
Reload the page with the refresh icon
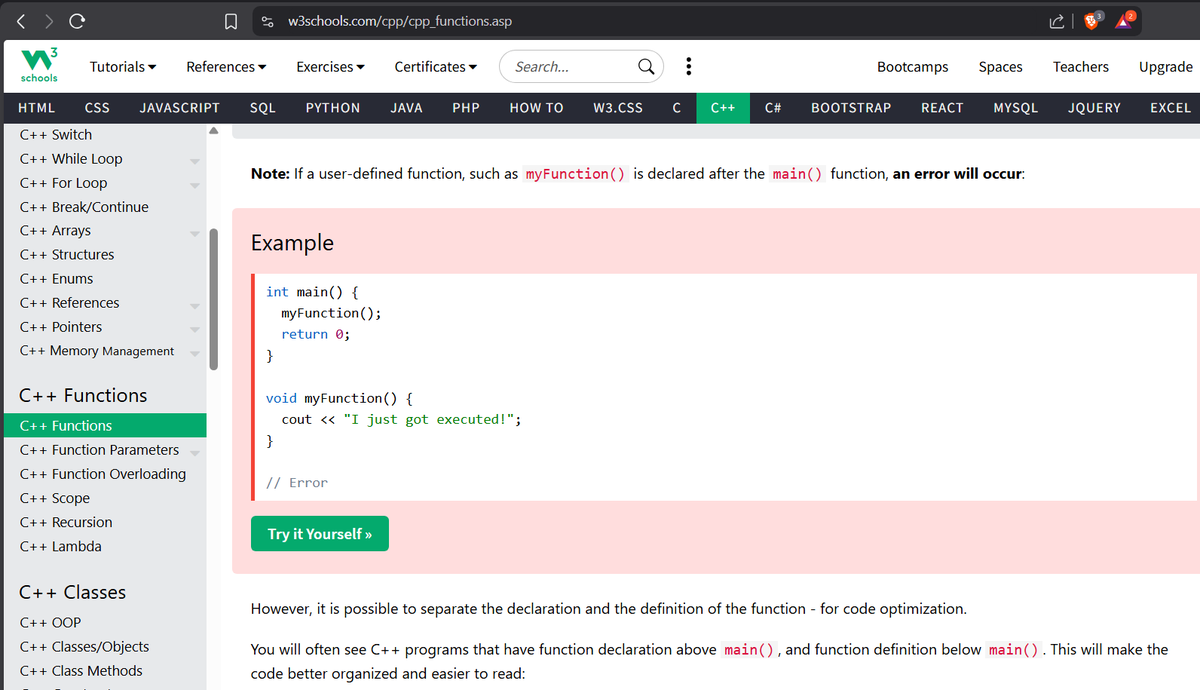click(x=78, y=20)
